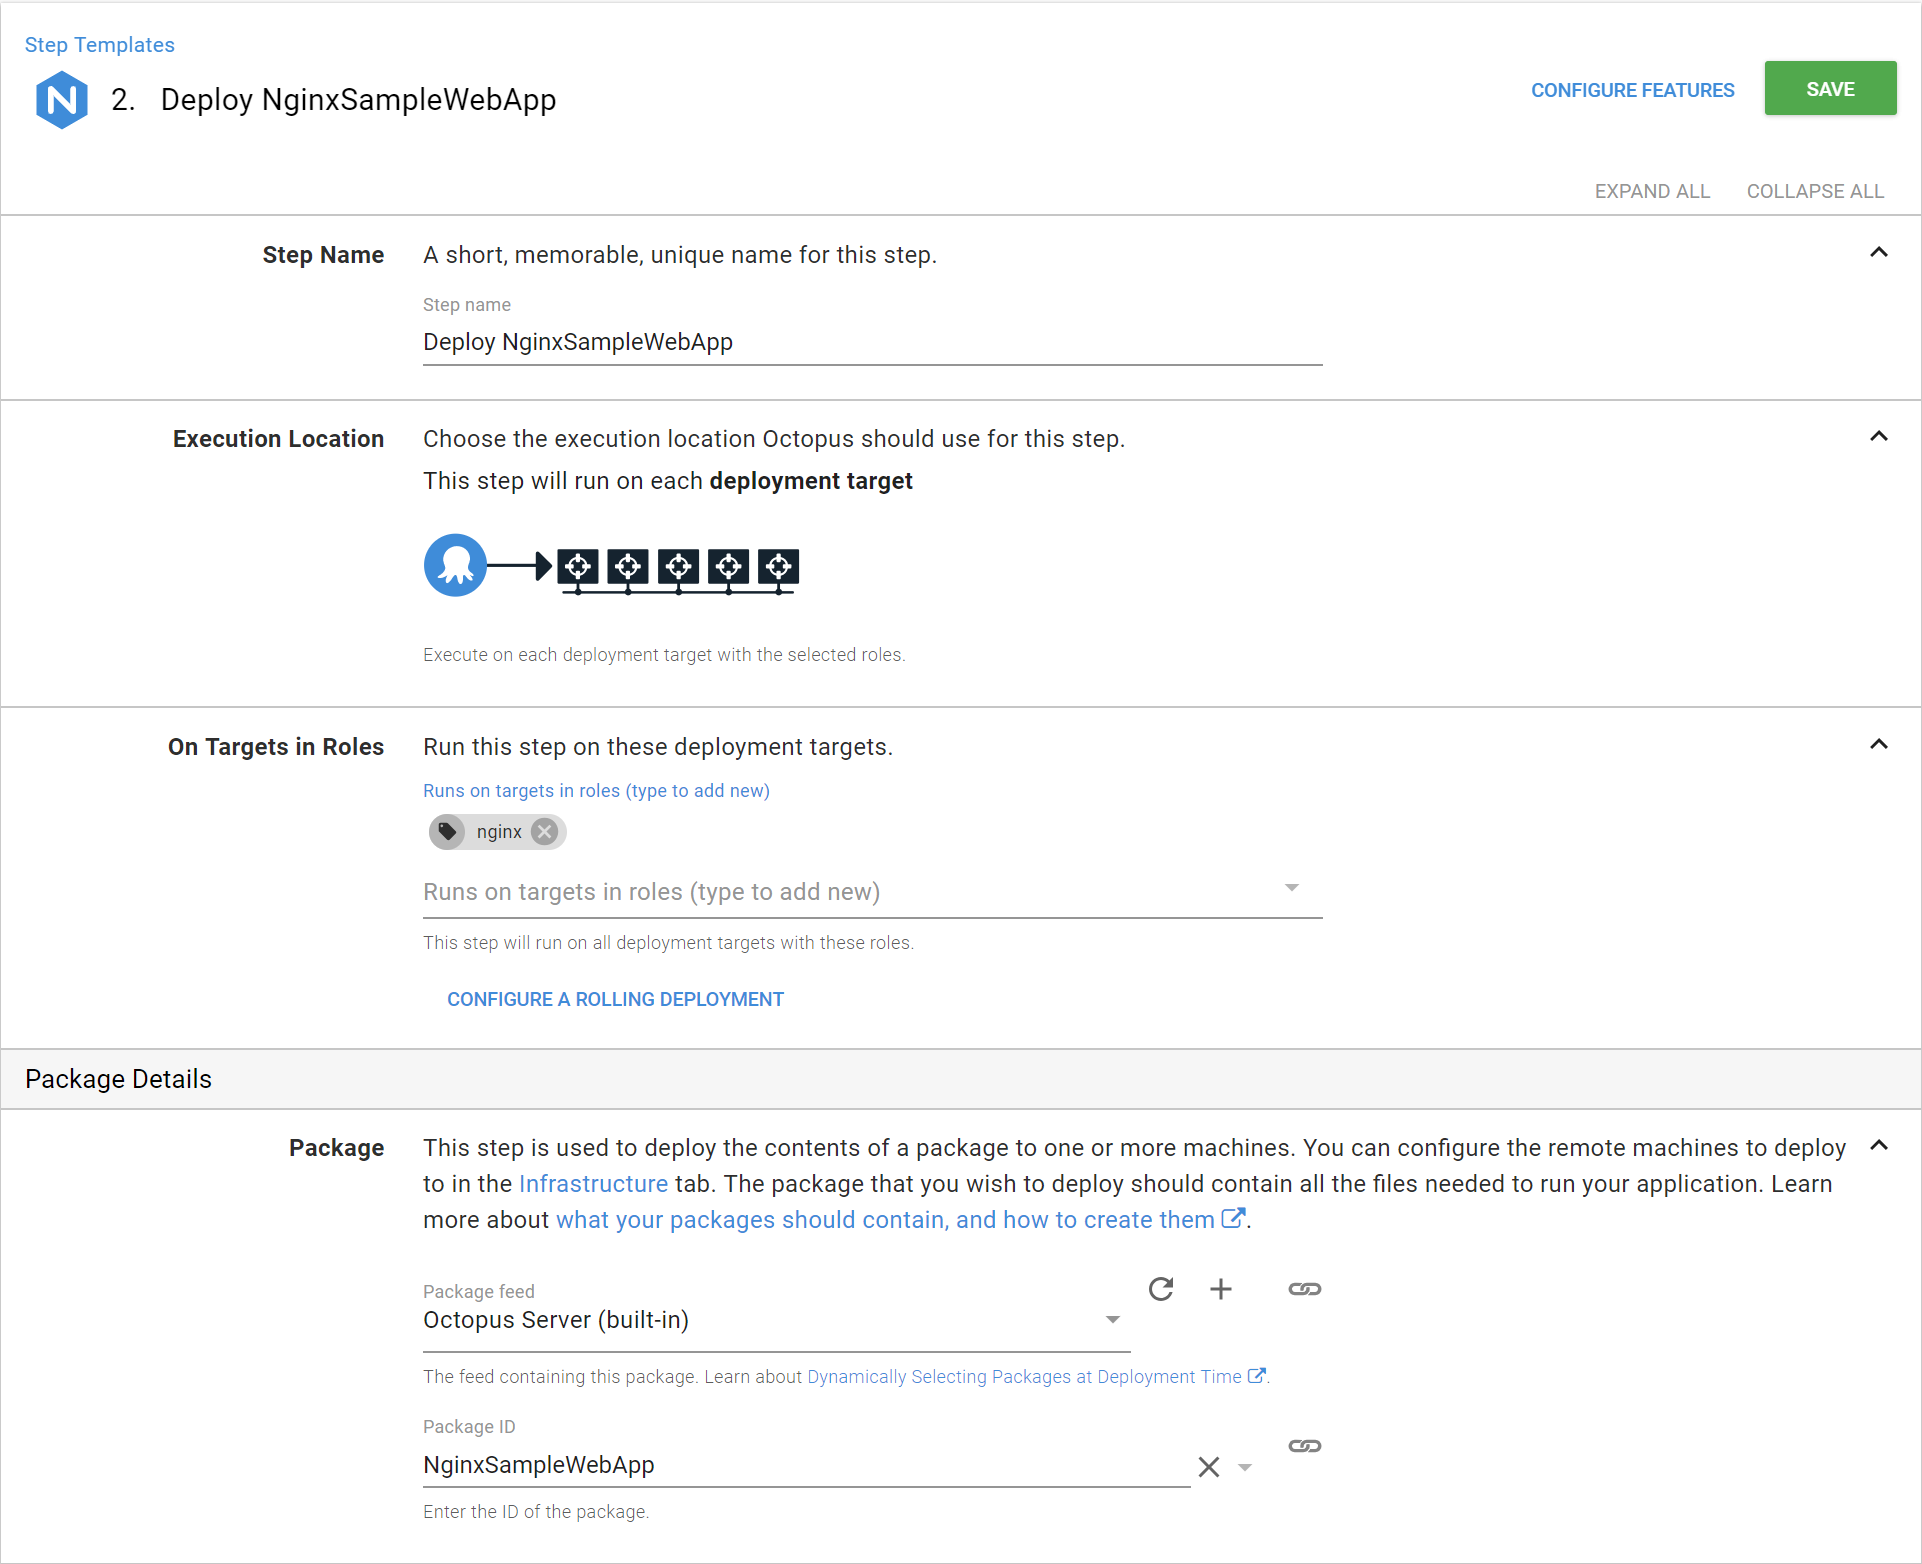Add a new package feed
Image resolution: width=1922 pixels, height=1564 pixels.
[x=1220, y=1289]
